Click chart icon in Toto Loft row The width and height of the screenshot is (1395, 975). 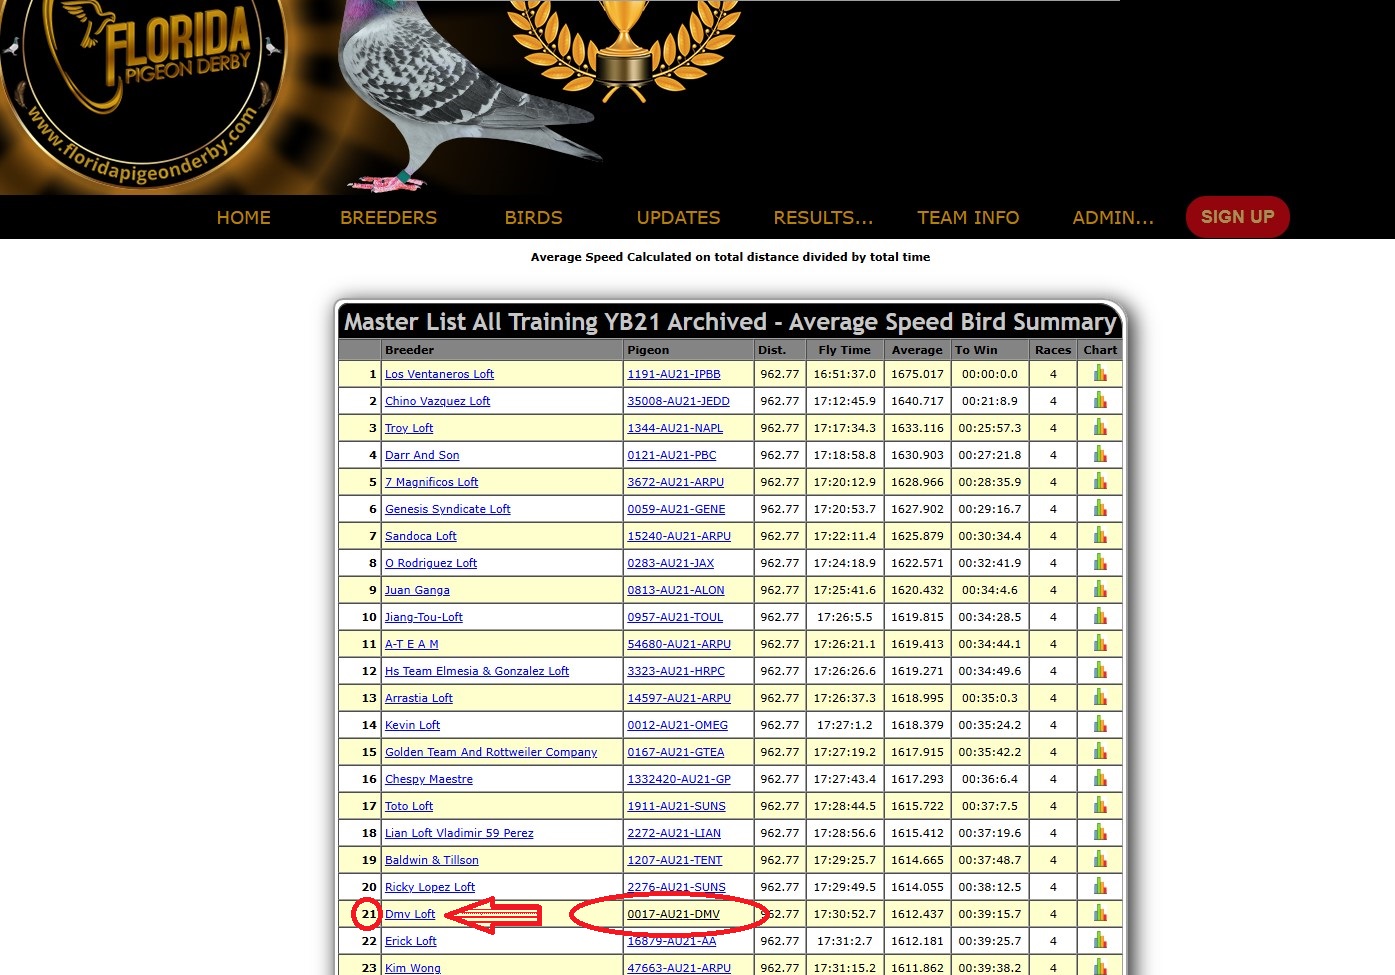[x=1100, y=806]
